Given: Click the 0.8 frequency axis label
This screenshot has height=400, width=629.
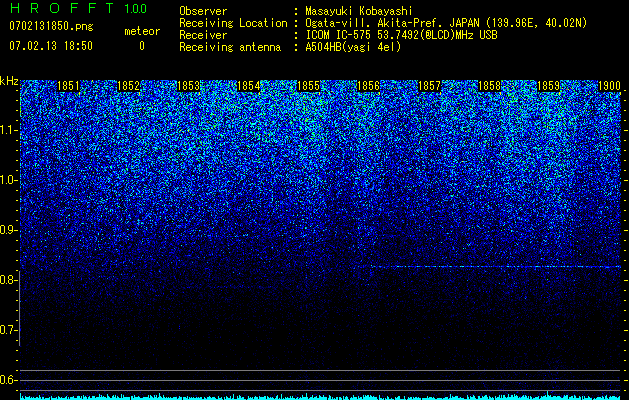Looking at the screenshot, I should click(x=8, y=280).
